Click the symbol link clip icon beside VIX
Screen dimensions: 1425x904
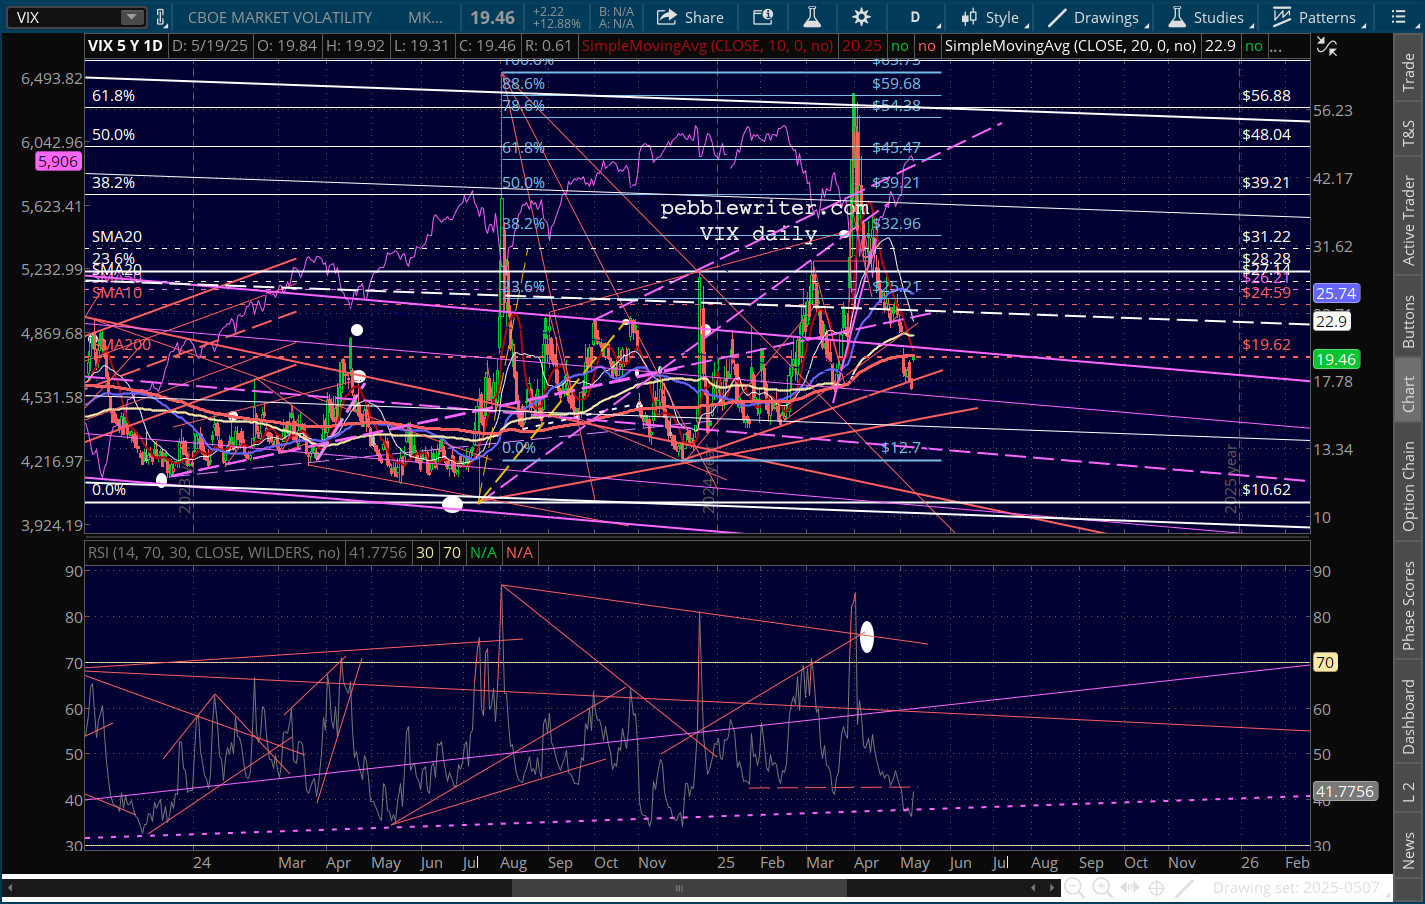coord(161,17)
